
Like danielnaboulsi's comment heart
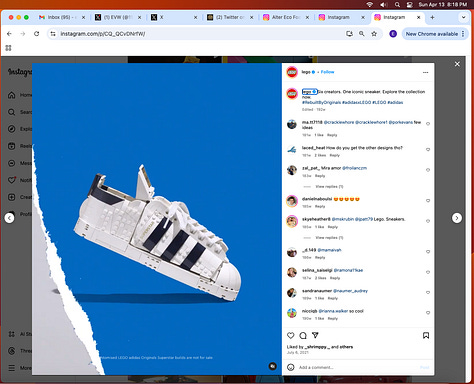tap(428, 201)
